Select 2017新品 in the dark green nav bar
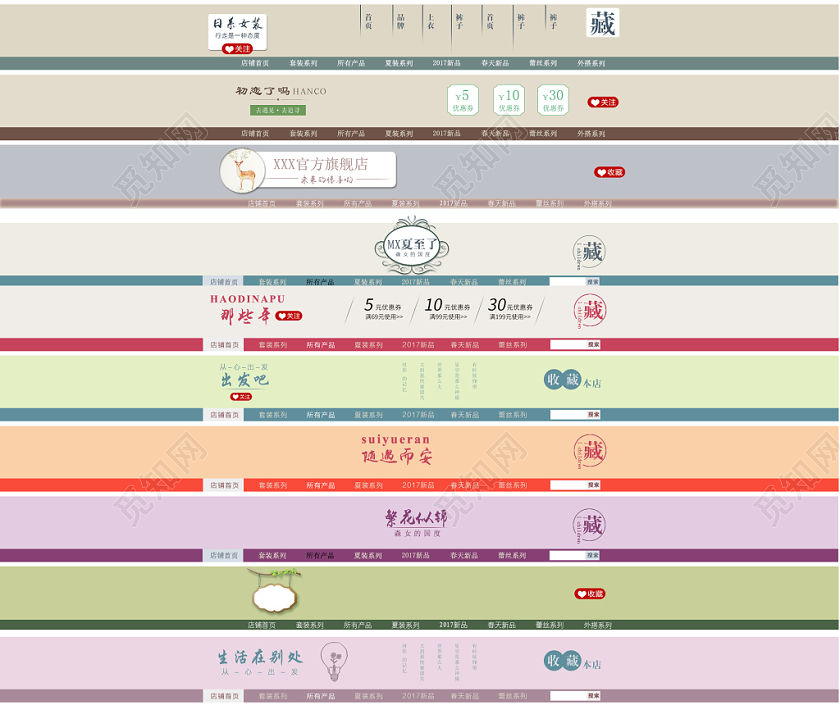Viewport: 840px width, 719px height. [x=453, y=625]
